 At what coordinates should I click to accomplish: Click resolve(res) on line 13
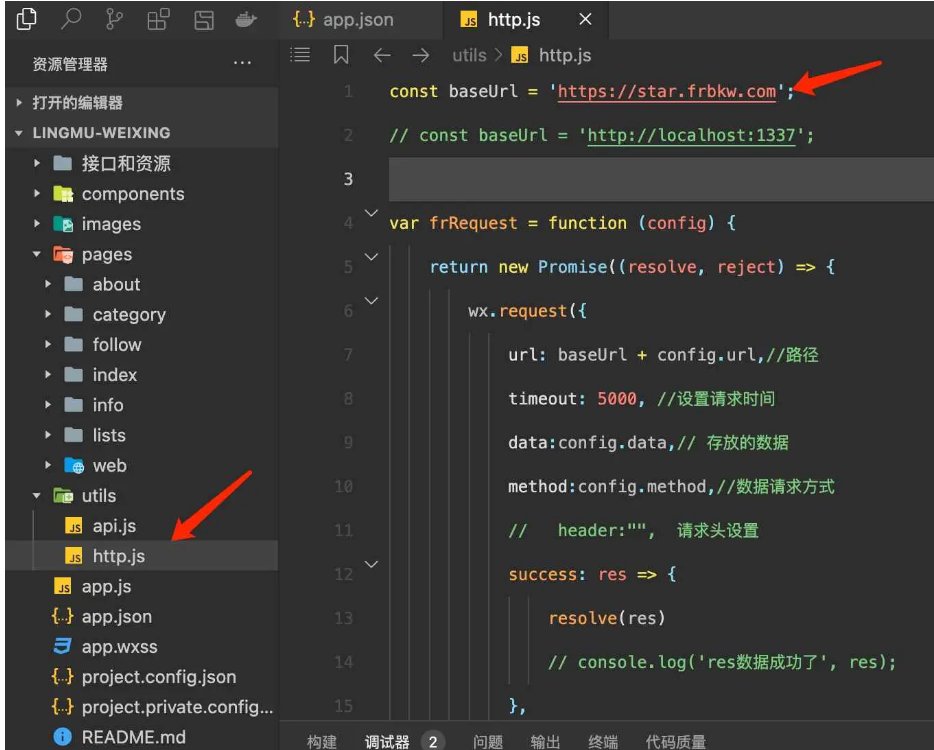606,618
